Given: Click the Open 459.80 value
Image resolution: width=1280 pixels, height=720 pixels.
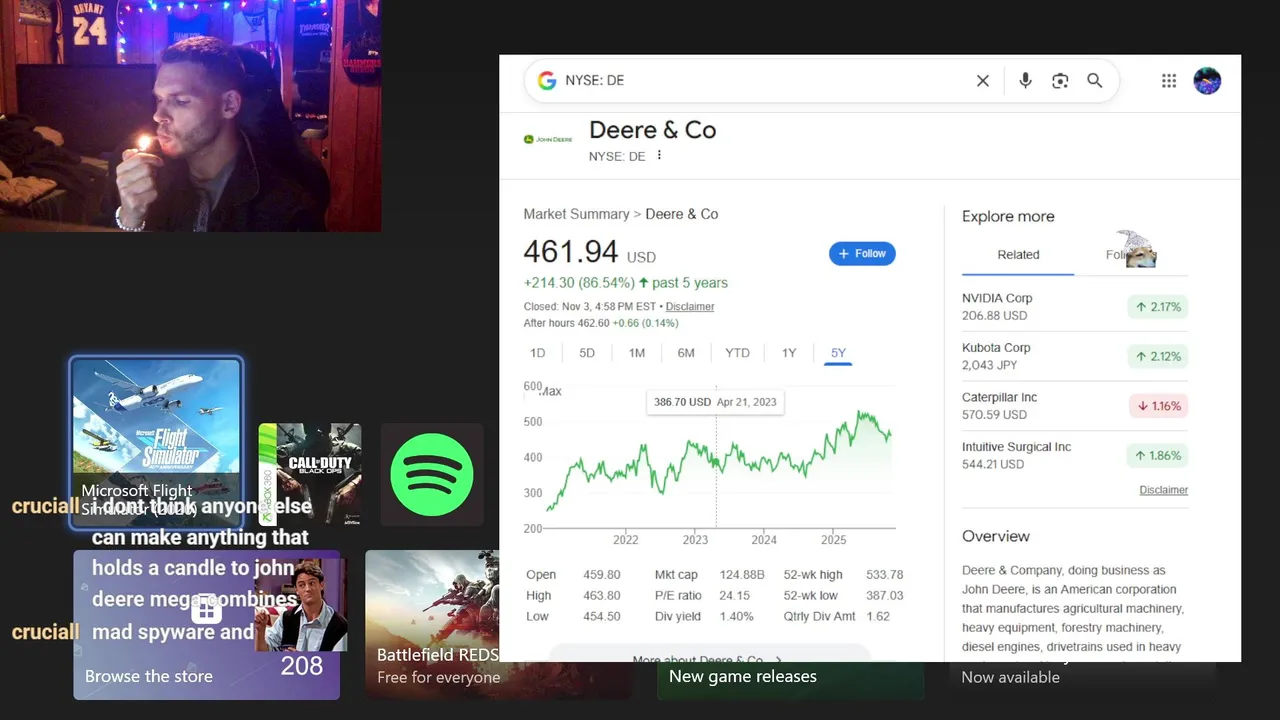Looking at the screenshot, I should click(x=601, y=575).
